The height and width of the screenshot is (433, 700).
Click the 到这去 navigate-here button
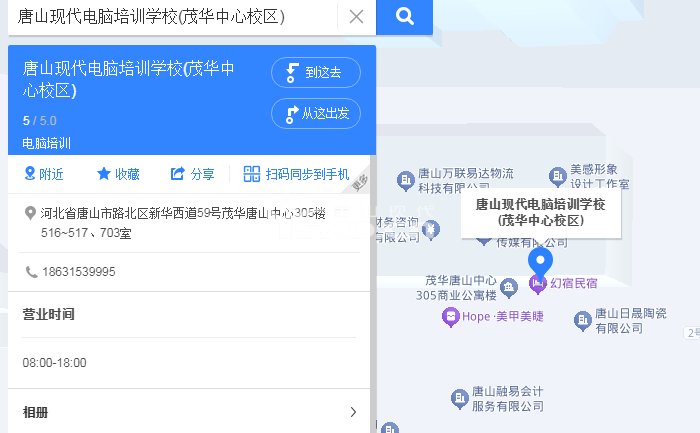click(316, 72)
